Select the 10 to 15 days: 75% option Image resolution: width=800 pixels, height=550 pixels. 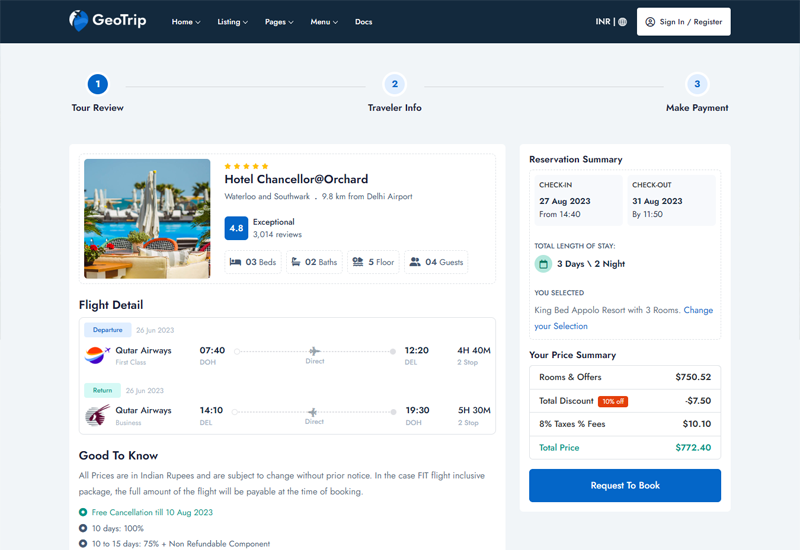84,544
